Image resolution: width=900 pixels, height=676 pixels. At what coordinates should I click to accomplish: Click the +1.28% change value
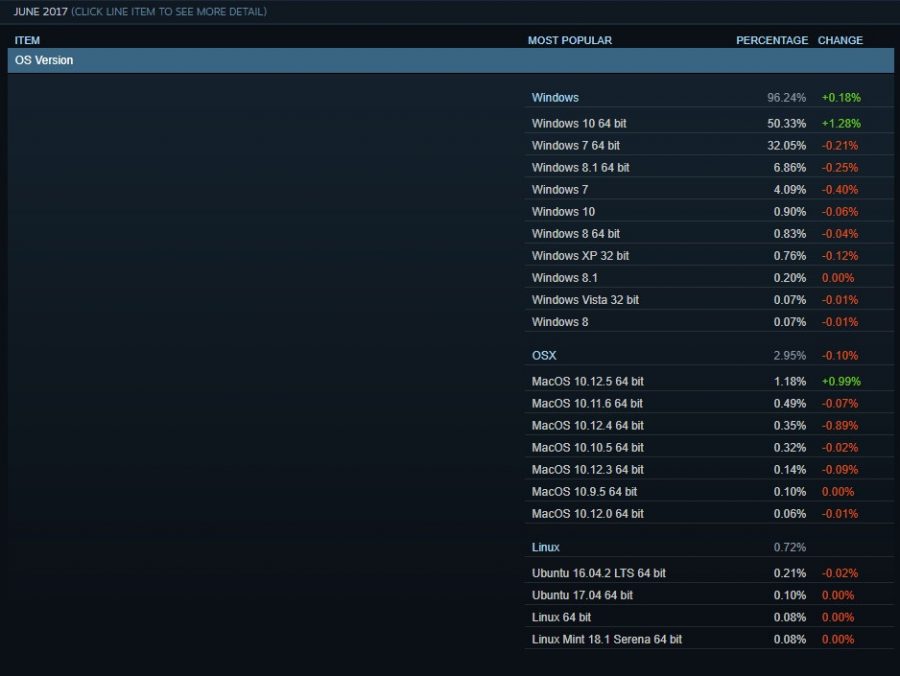841,123
